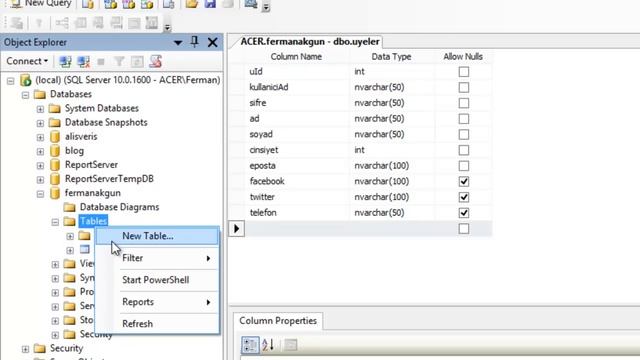Expand the alisveris database

click(x=40, y=137)
